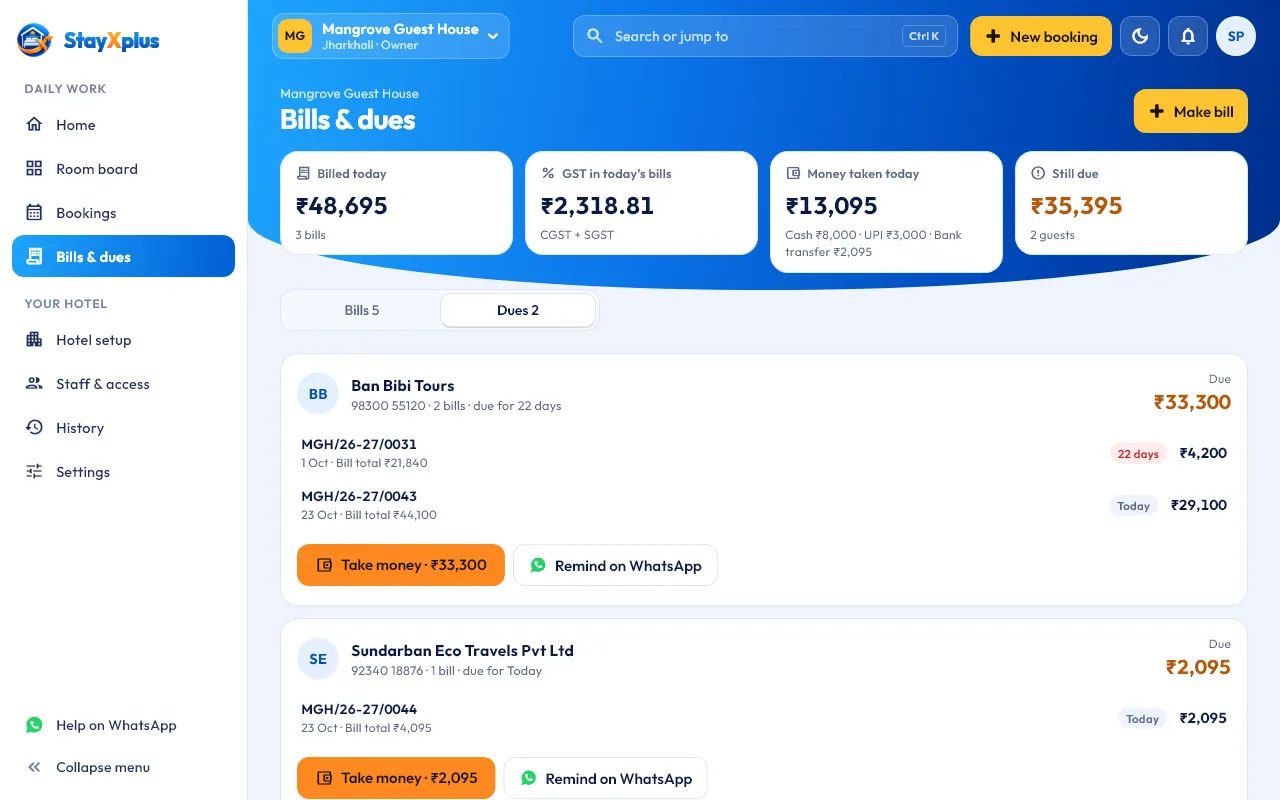
Task: Click the Money taken today card
Action: 886,211
